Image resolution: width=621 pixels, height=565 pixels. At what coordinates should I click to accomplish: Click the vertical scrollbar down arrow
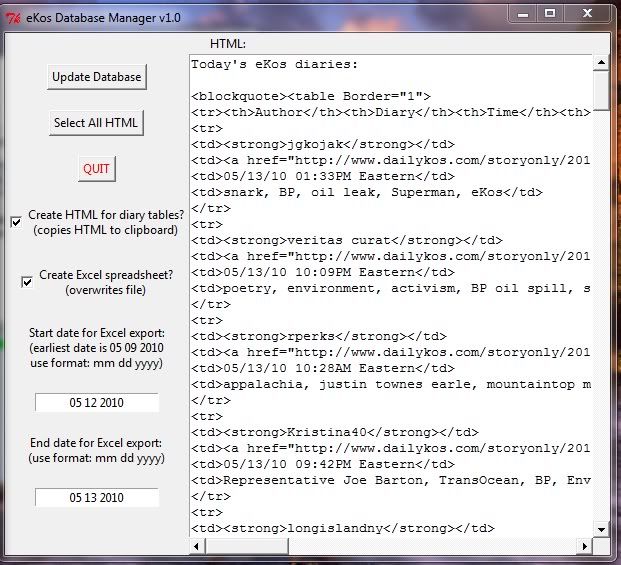pyautogui.click(x=601, y=529)
